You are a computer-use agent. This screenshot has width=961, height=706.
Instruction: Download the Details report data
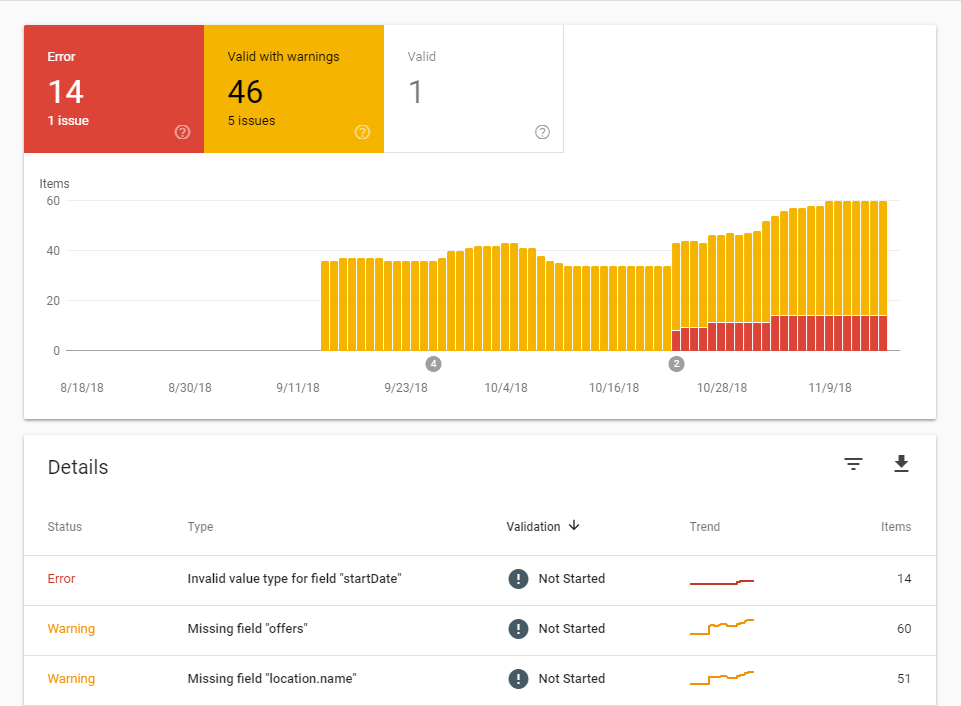901,464
